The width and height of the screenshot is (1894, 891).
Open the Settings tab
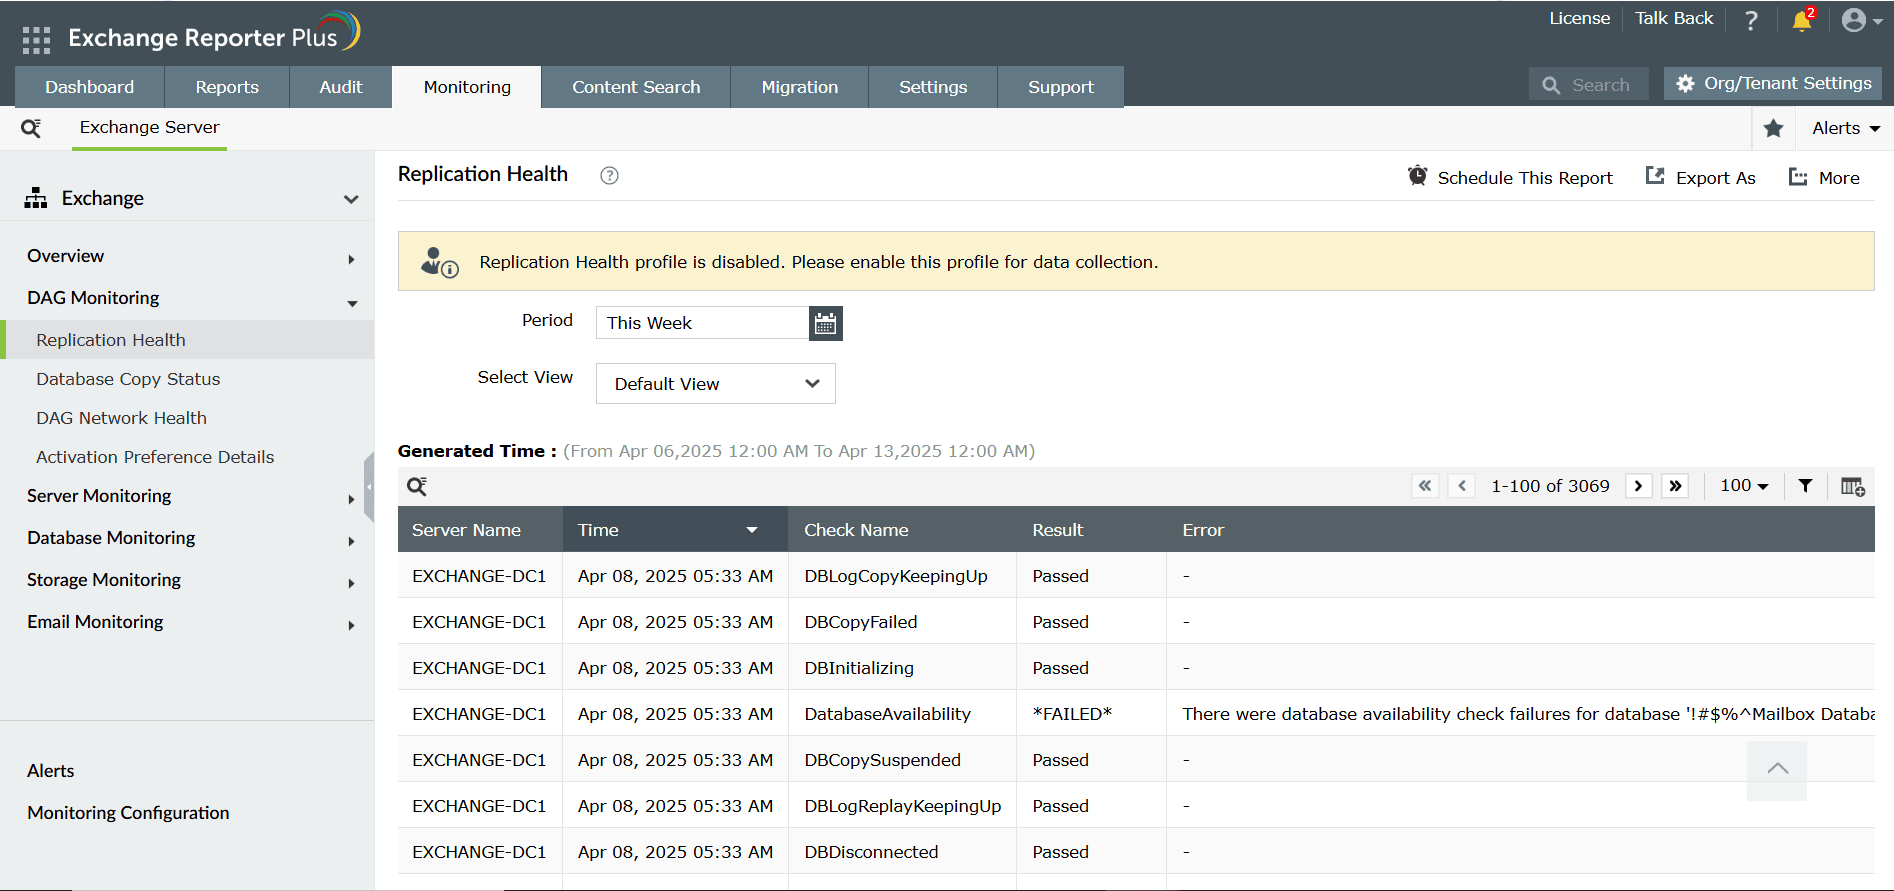[933, 87]
